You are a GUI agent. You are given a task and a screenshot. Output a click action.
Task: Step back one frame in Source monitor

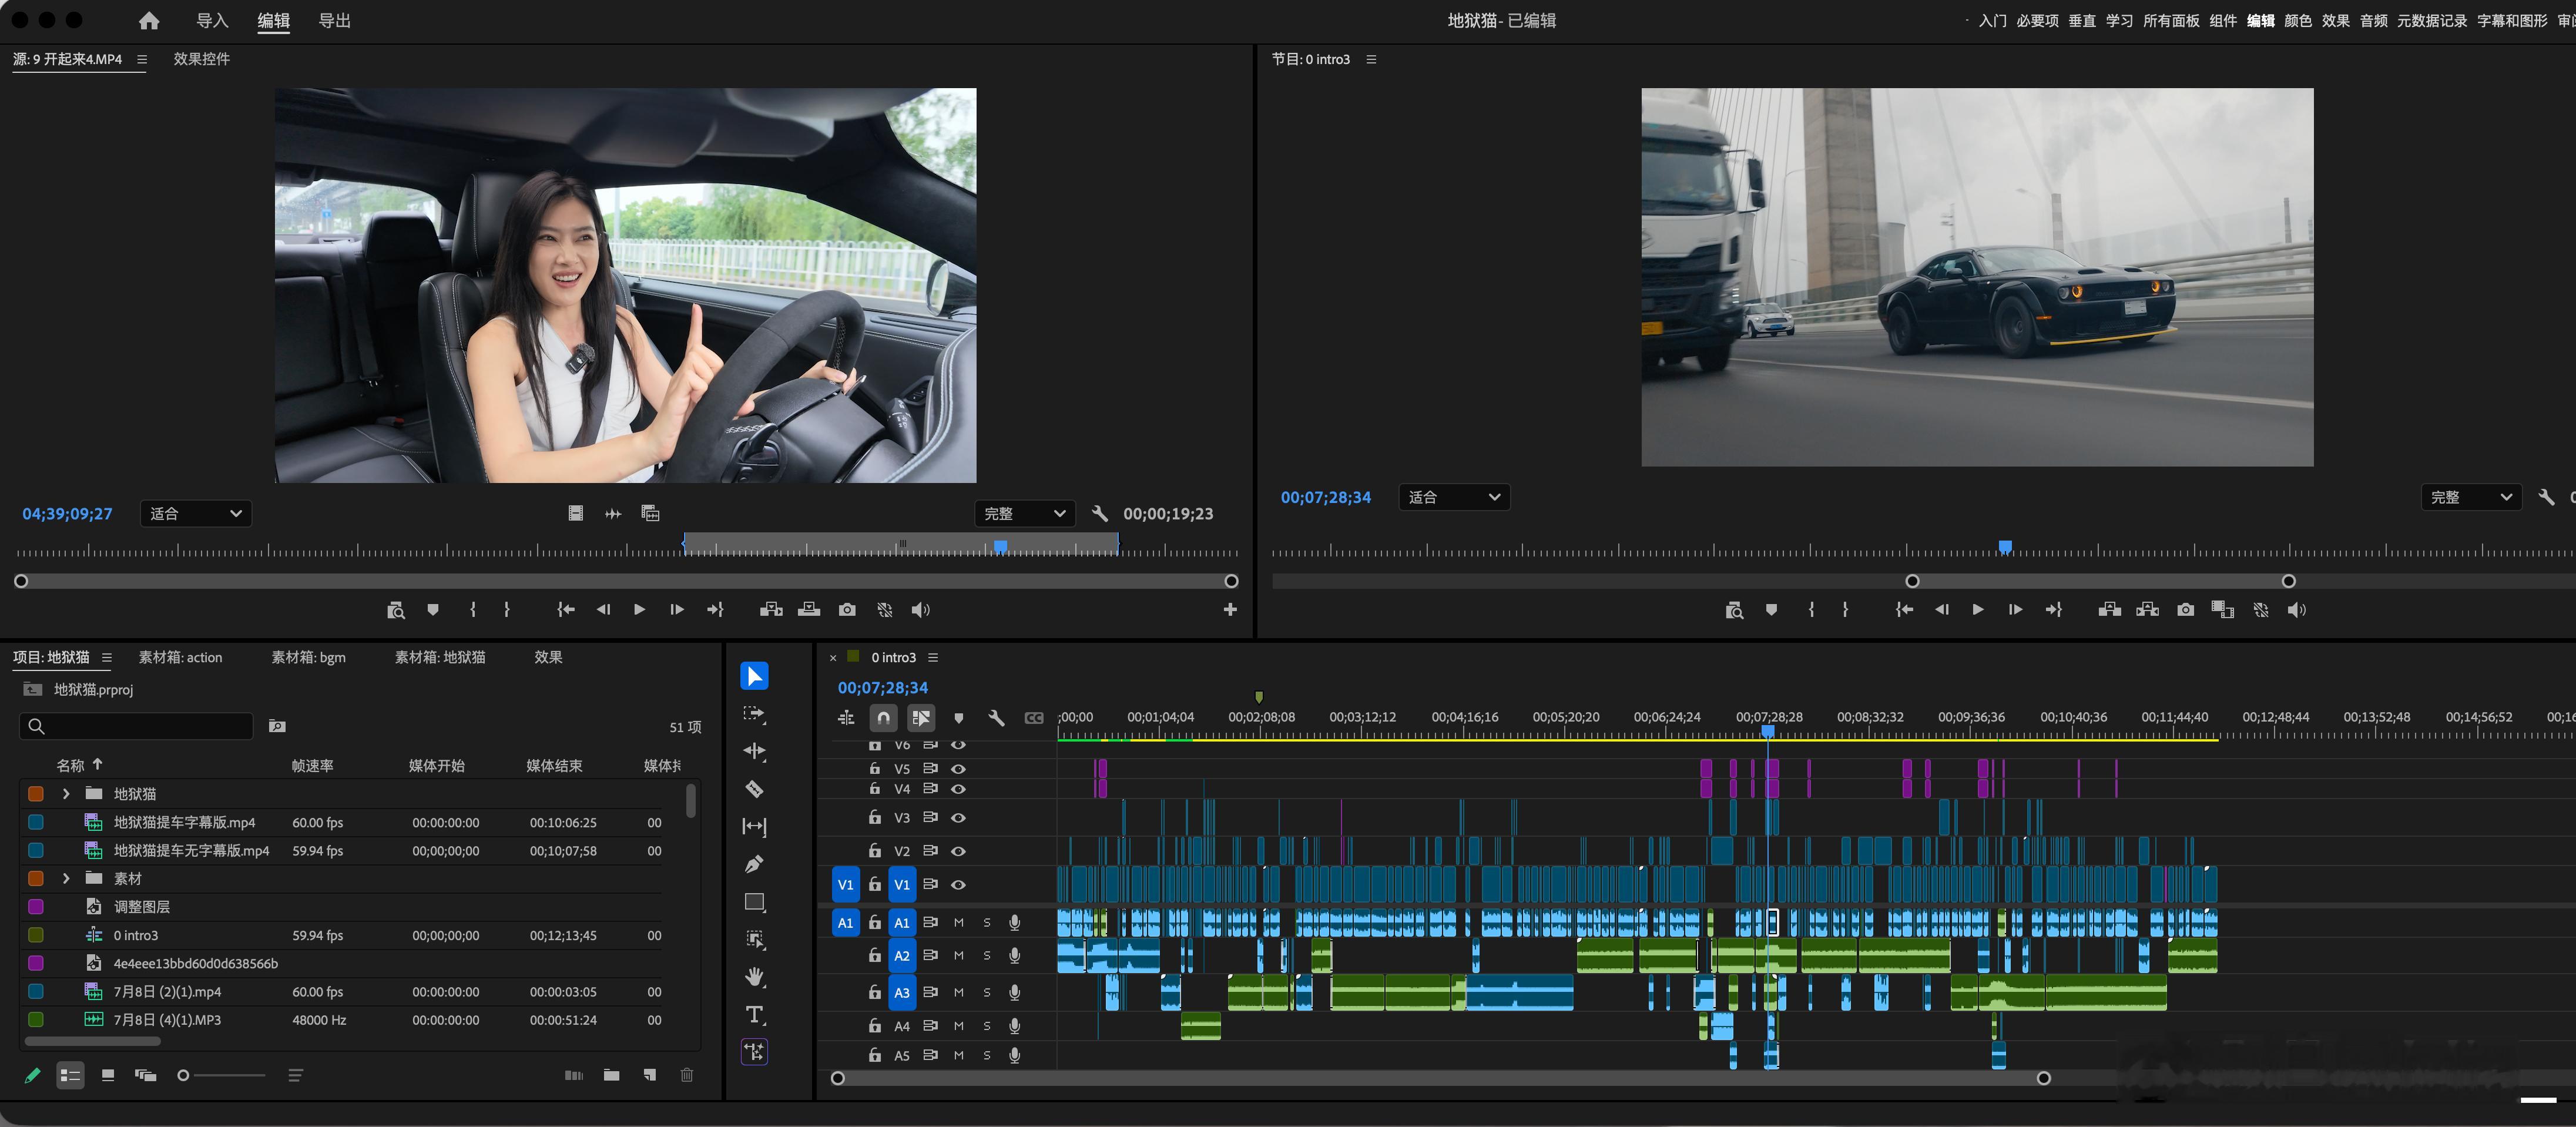point(603,609)
